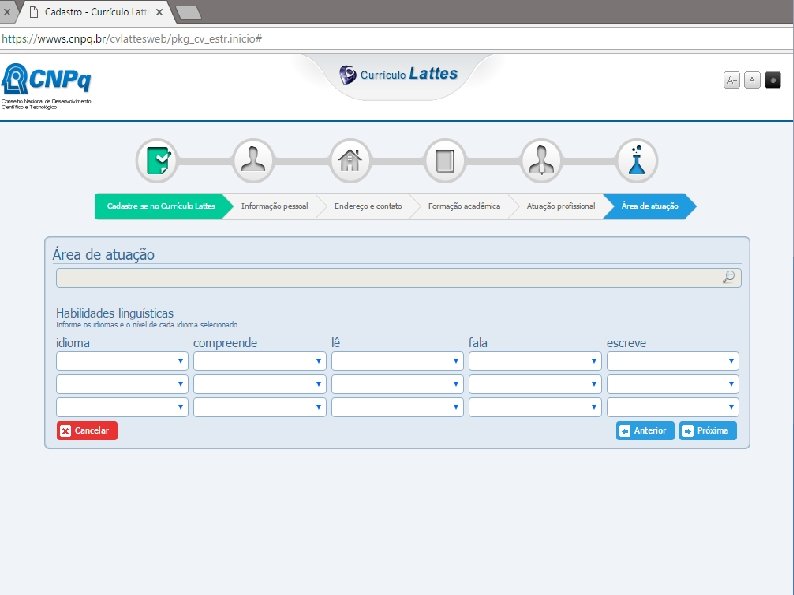This screenshot has width=794, height=595.
Task: Open third row compreende dropdown
Action: tap(259, 407)
